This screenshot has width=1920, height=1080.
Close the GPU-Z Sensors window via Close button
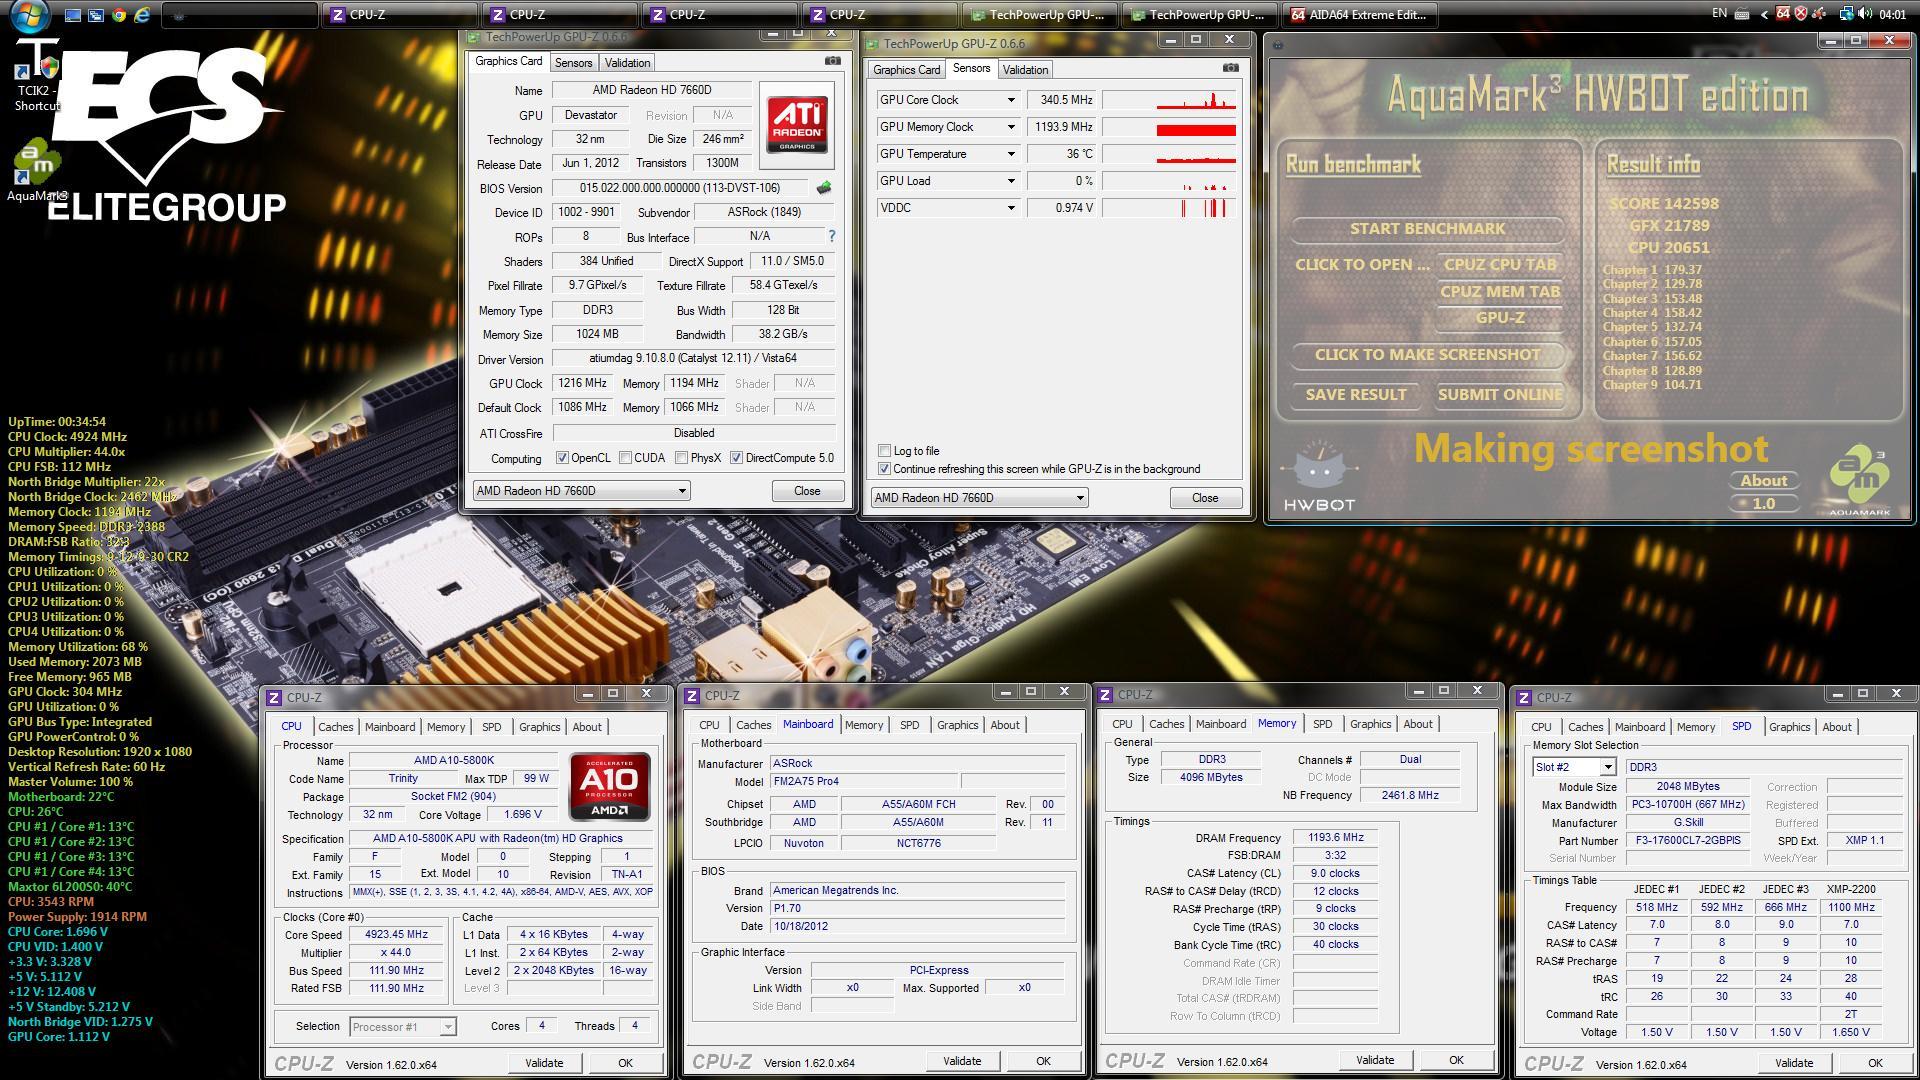point(1205,498)
